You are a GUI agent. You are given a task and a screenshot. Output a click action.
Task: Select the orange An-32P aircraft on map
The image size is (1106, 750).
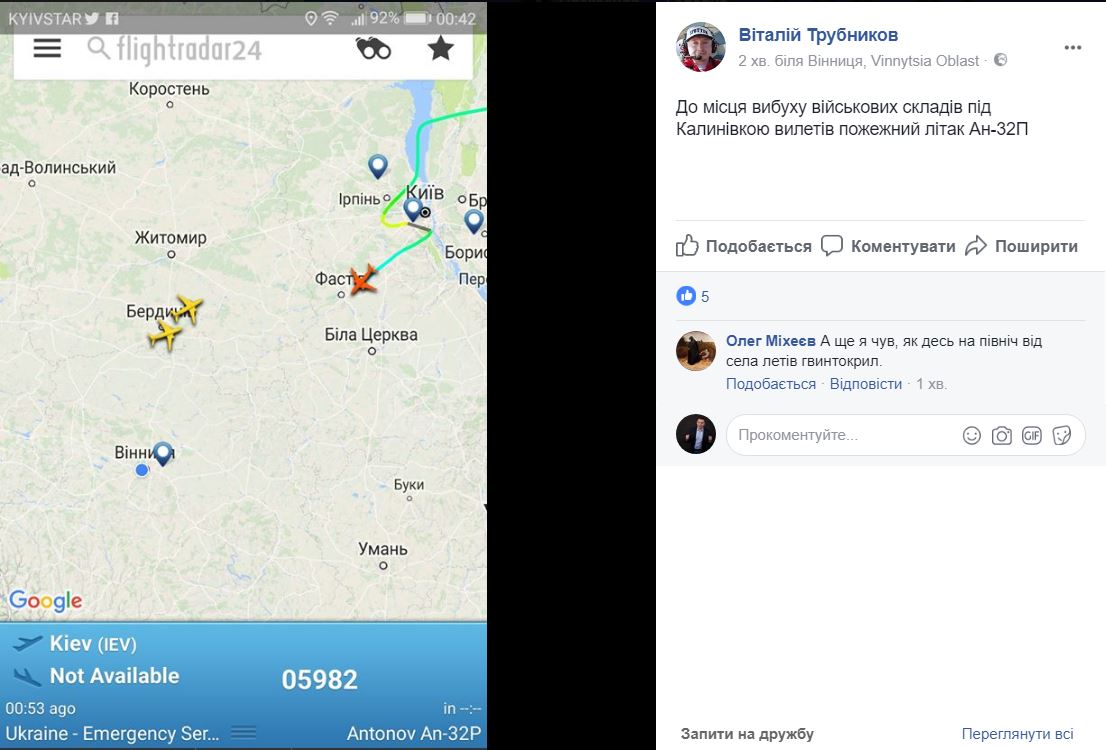[x=363, y=280]
